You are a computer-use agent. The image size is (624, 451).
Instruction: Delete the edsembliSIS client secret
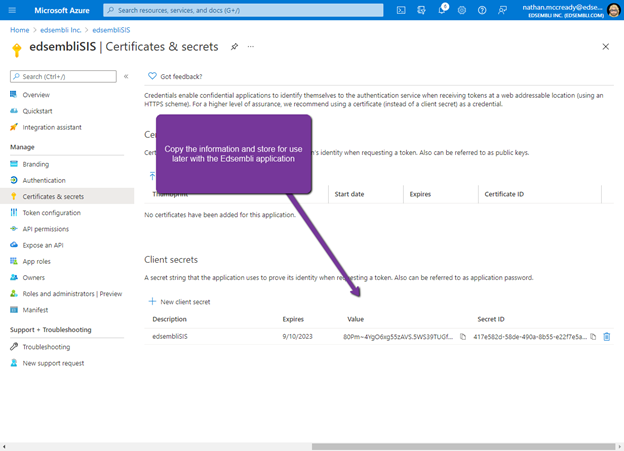[x=606, y=337]
